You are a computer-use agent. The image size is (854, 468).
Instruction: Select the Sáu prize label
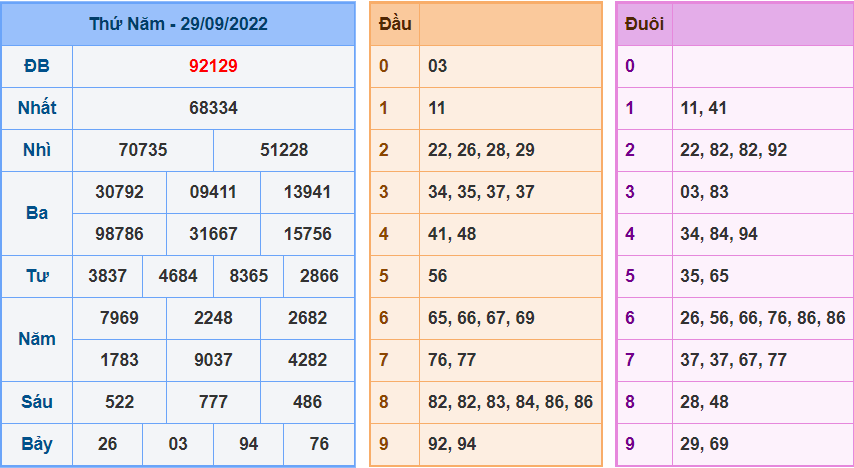tap(37, 402)
